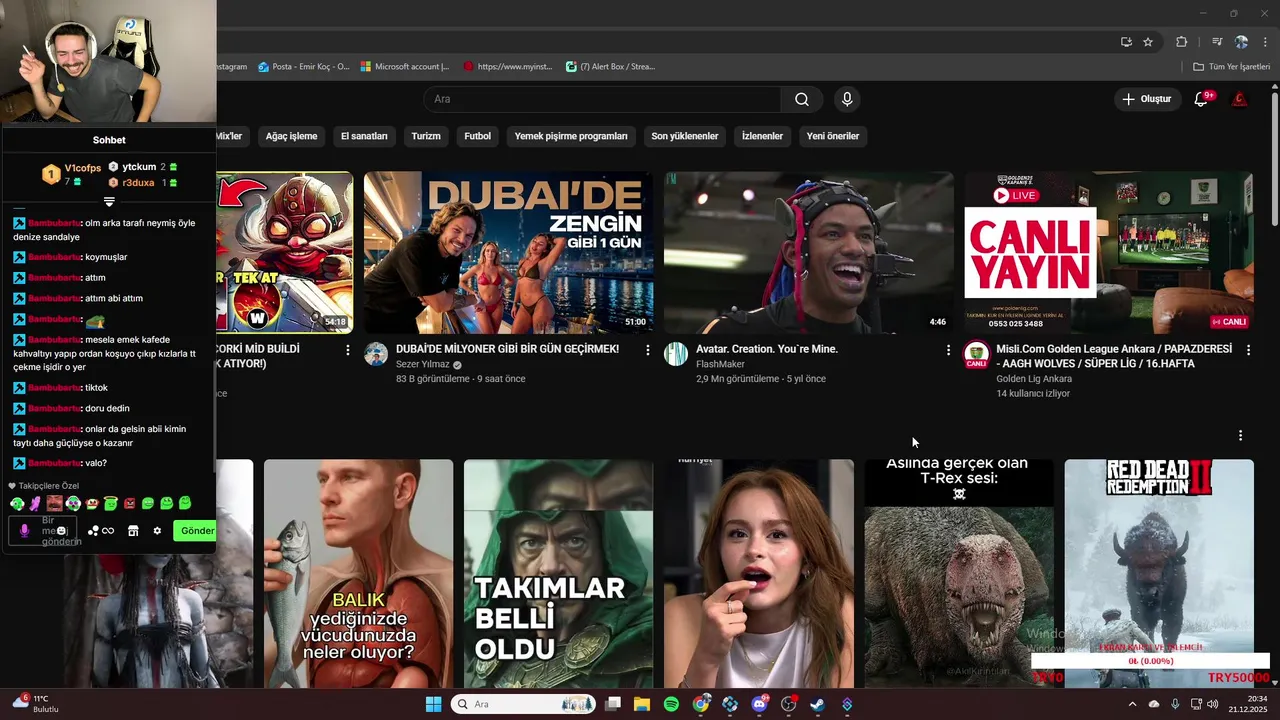
Task: Open Chrome profile picture
Action: pyautogui.click(x=1241, y=42)
